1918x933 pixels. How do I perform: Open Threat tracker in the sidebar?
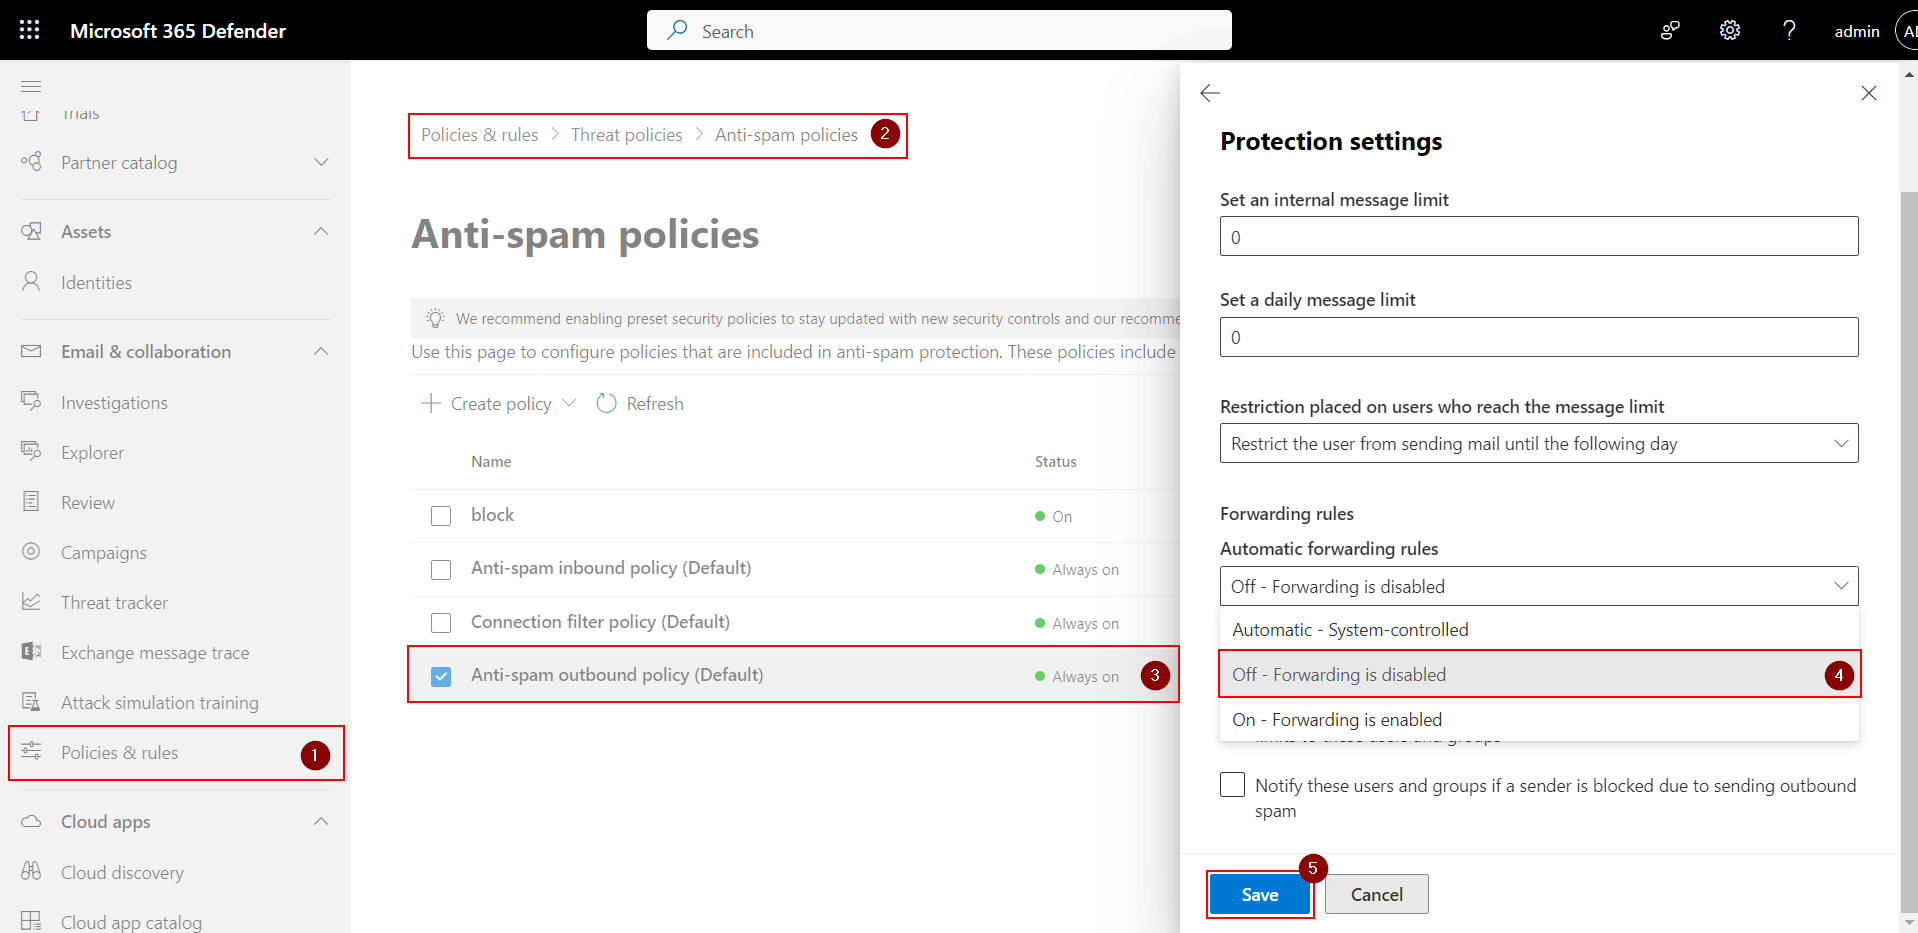114,603
